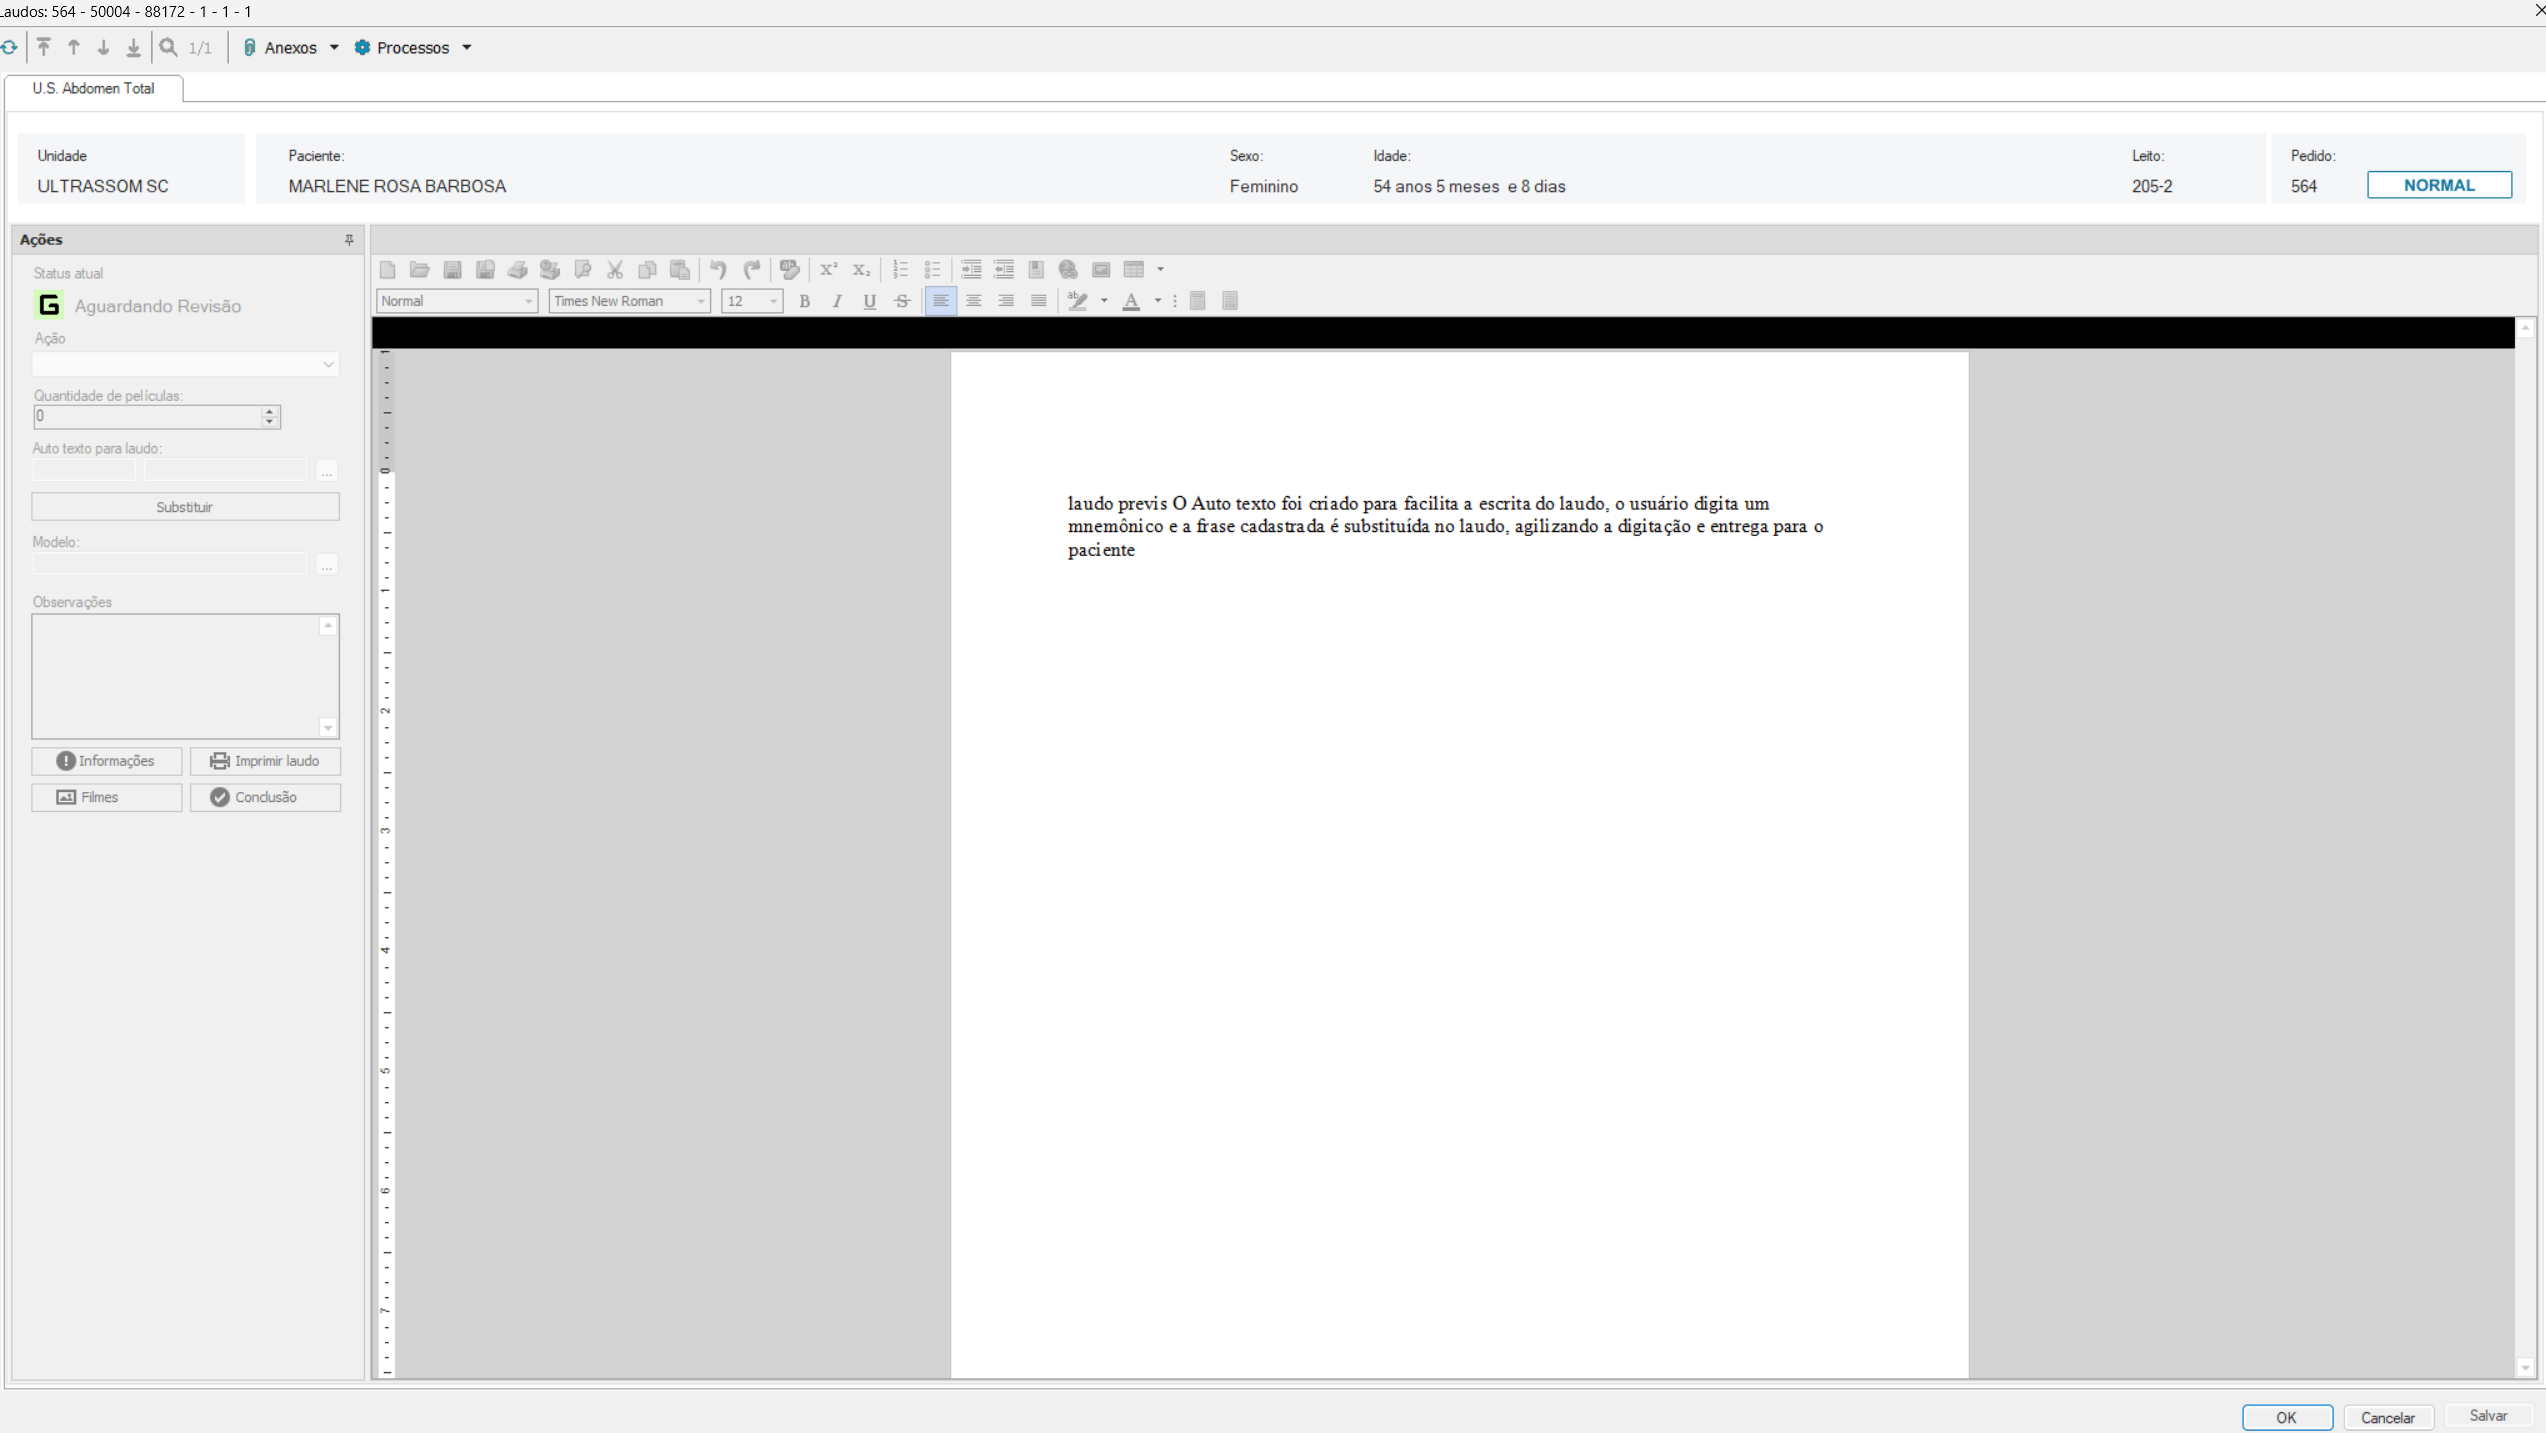Expand the font size 12 dropdown
Viewport: 2546px width, 1433px height.
coord(773,301)
